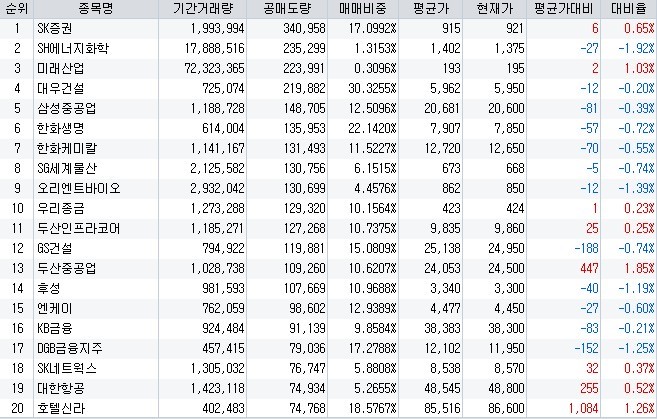Select the 대한항공 stock name

(61, 388)
